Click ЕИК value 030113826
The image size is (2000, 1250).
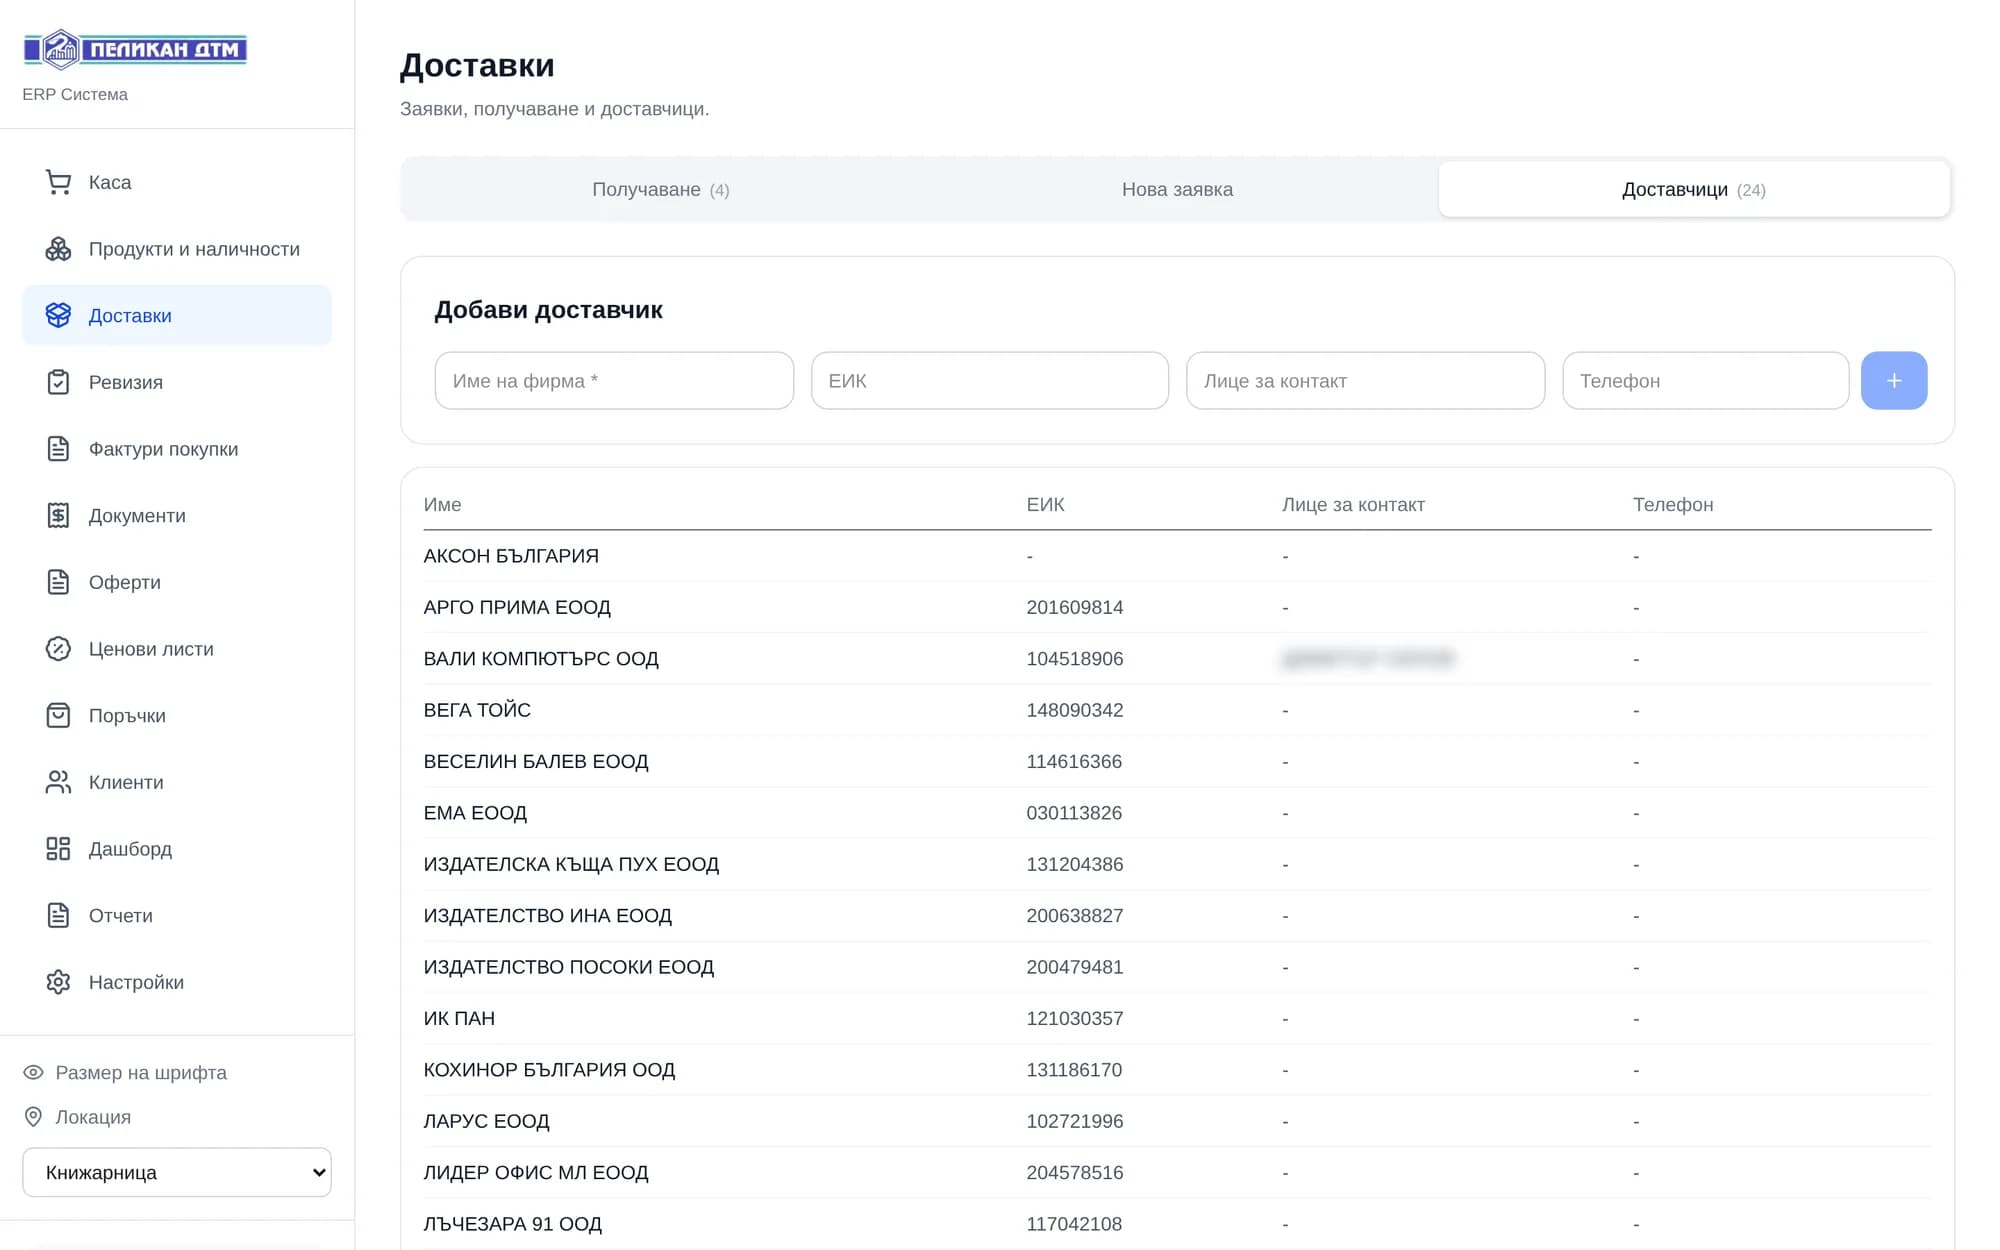[1074, 813]
